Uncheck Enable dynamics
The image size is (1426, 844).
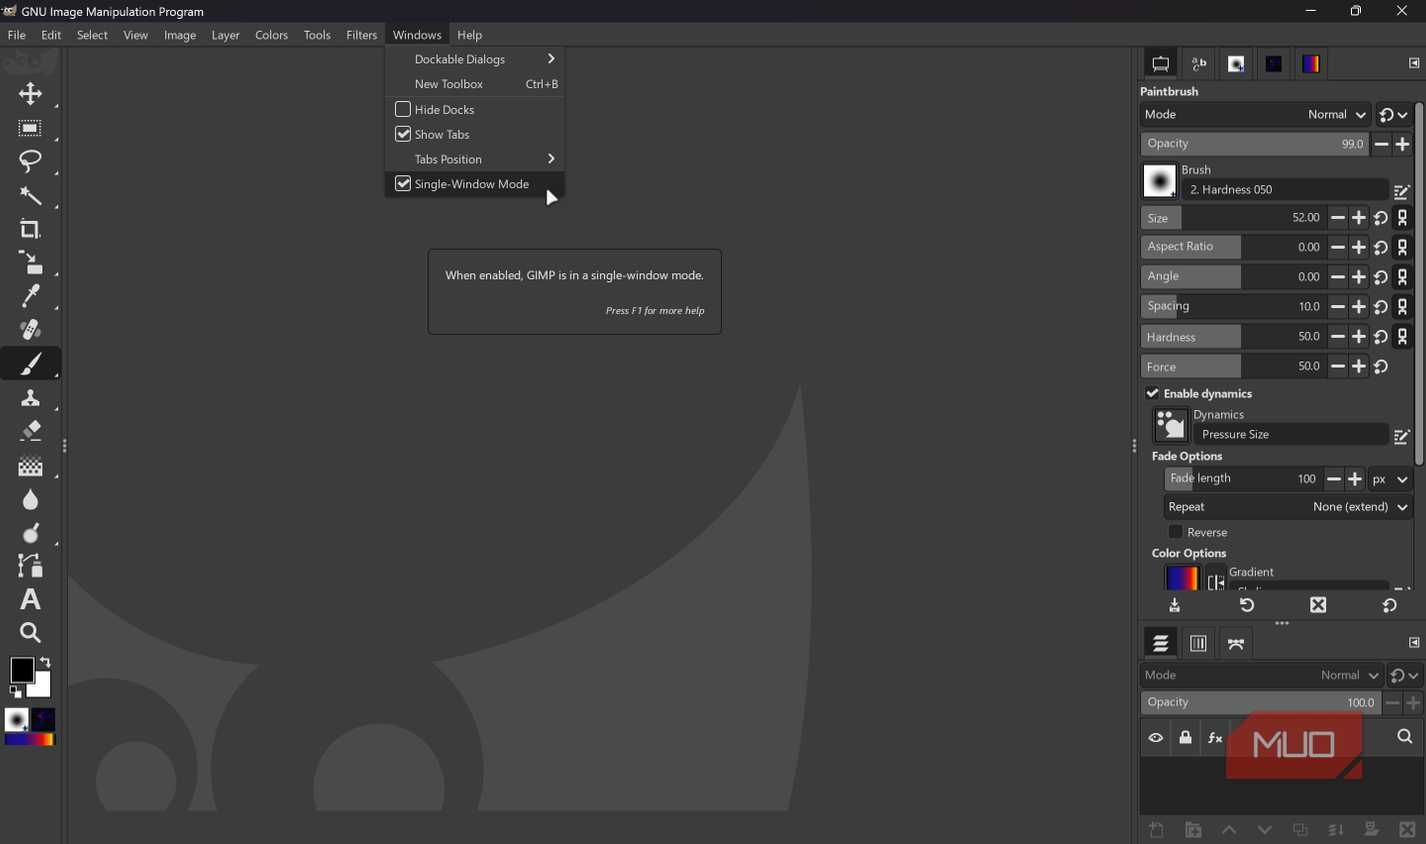click(1152, 393)
